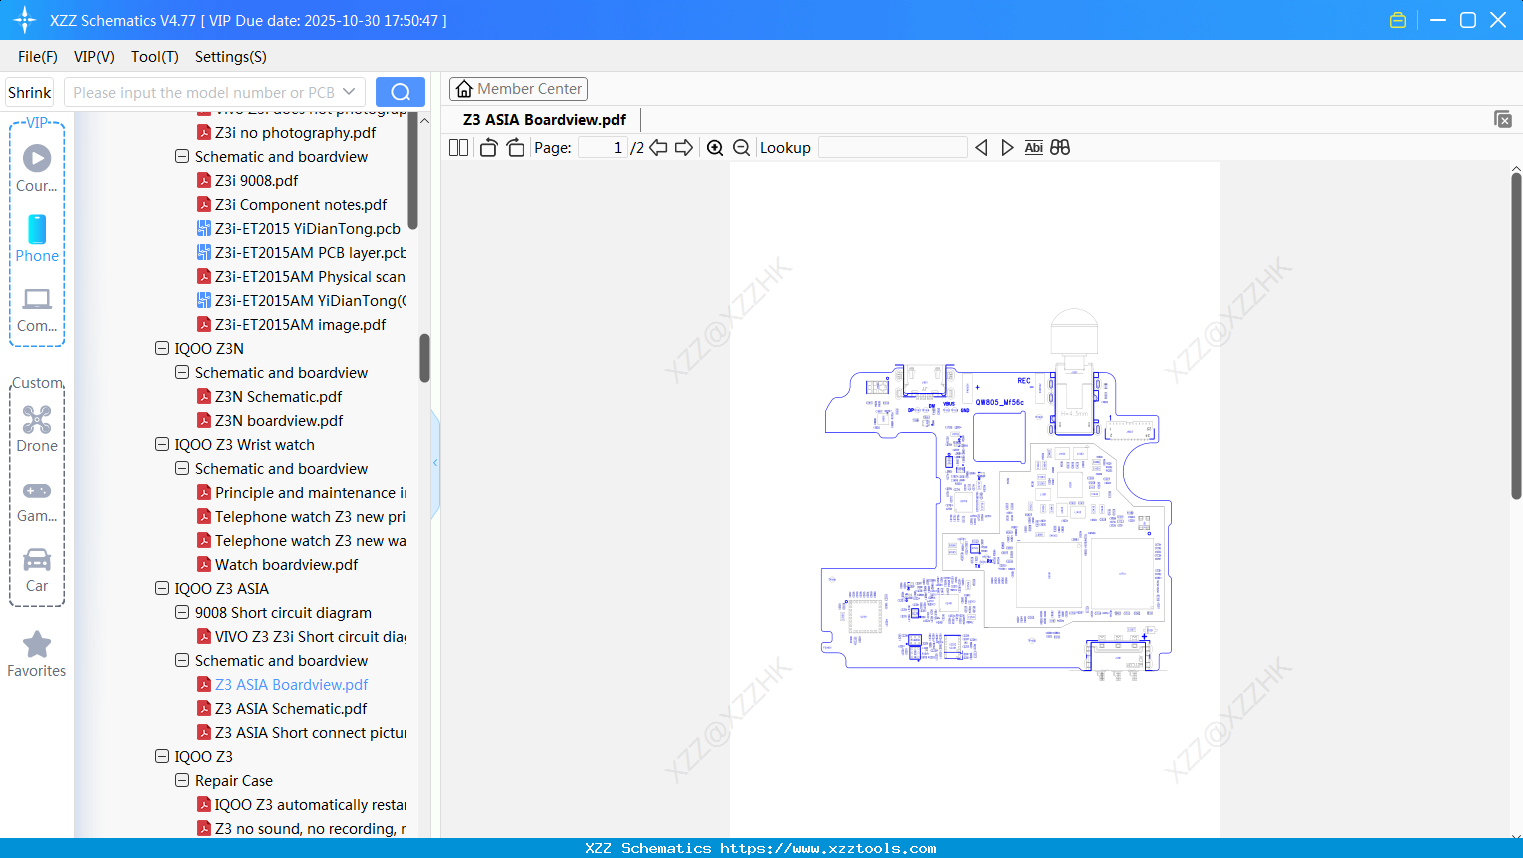Select the Computer category icon

(37, 309)
